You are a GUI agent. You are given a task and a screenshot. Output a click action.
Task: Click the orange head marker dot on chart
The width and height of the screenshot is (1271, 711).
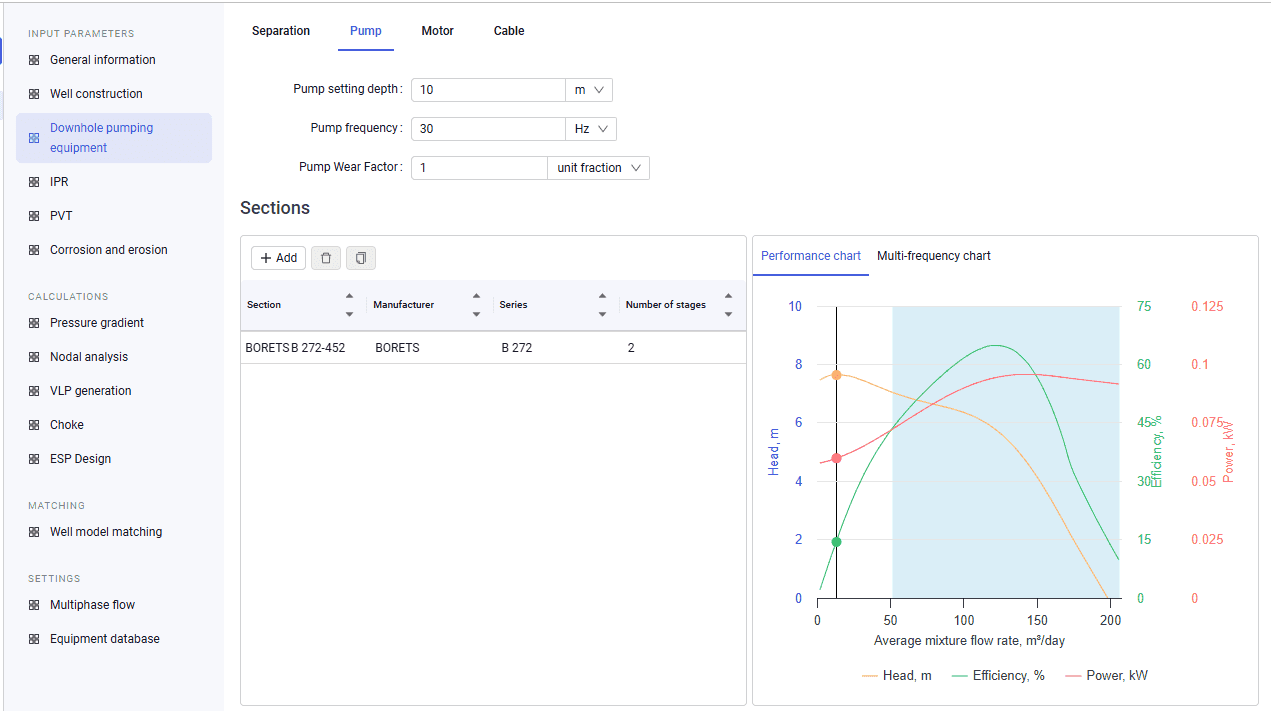[x=836, y=375]
